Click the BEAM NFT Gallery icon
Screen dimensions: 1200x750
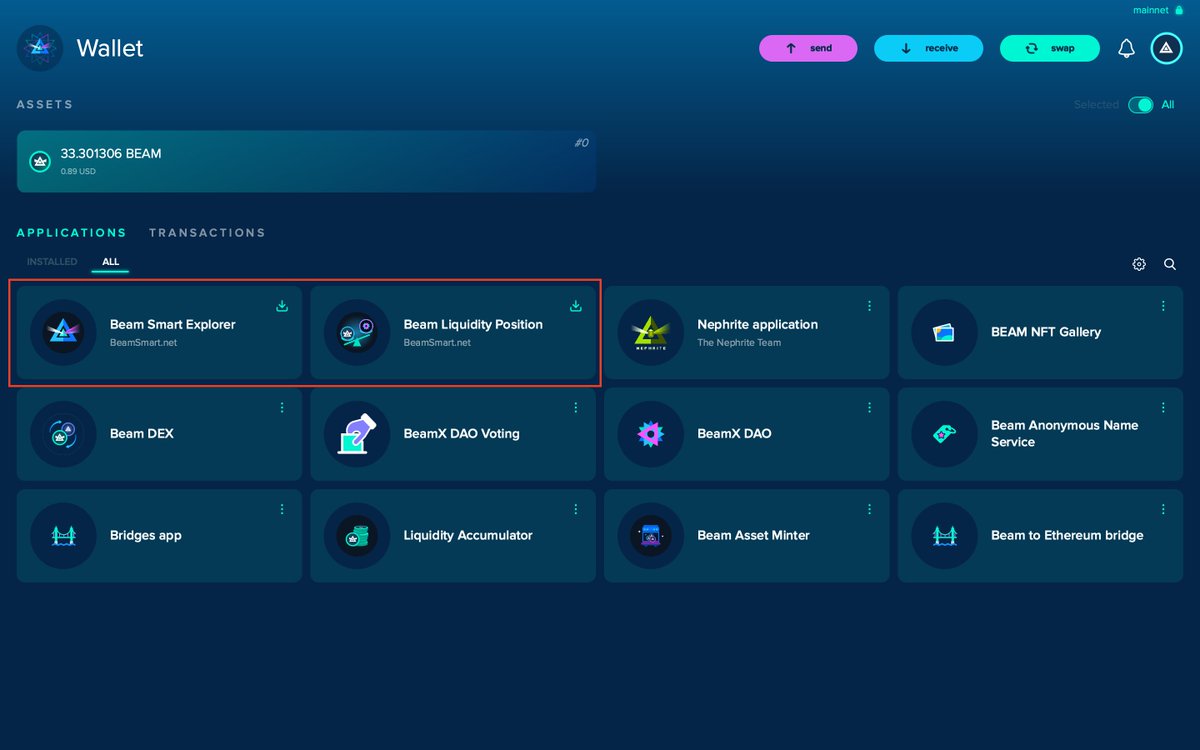[944, 332]
